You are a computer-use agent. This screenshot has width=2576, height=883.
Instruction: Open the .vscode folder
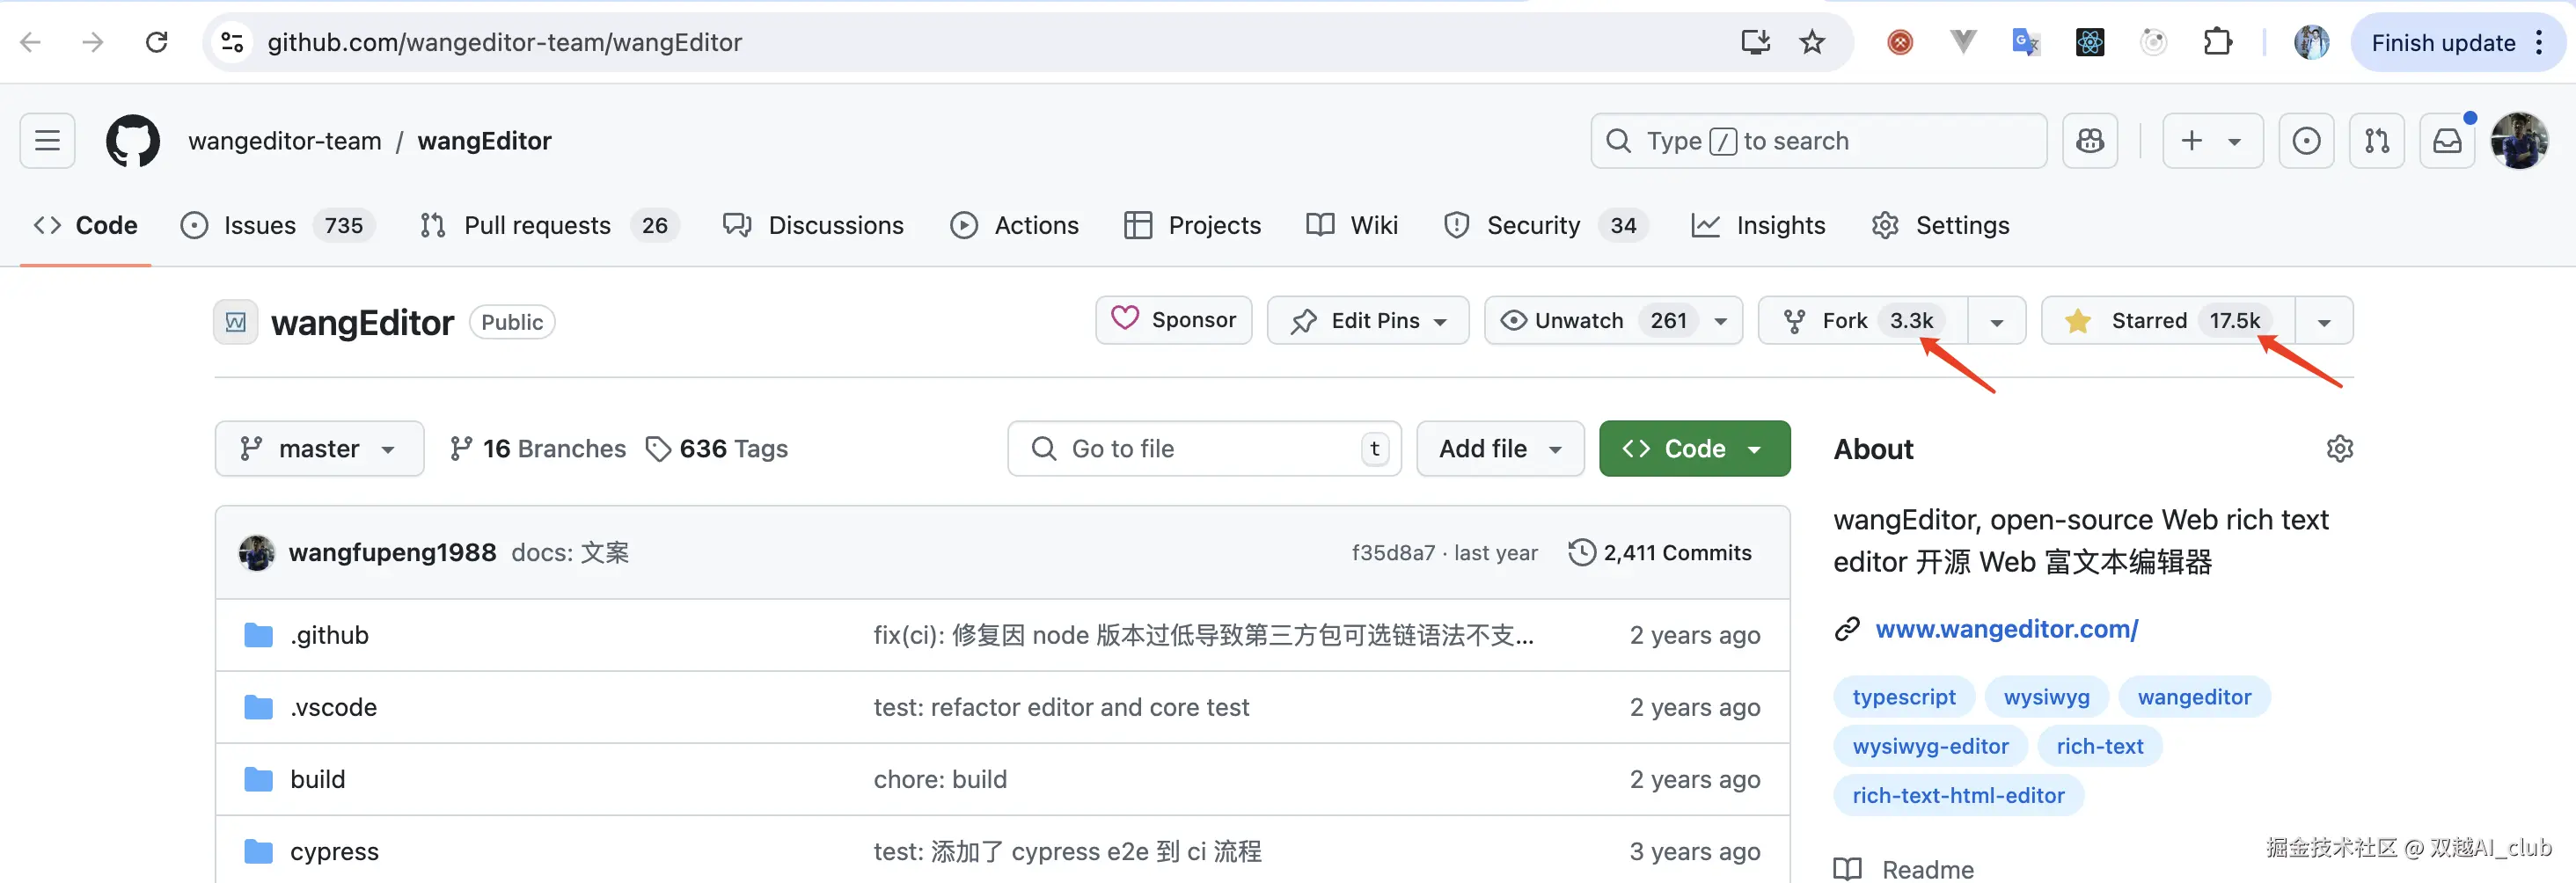point(333,707)
